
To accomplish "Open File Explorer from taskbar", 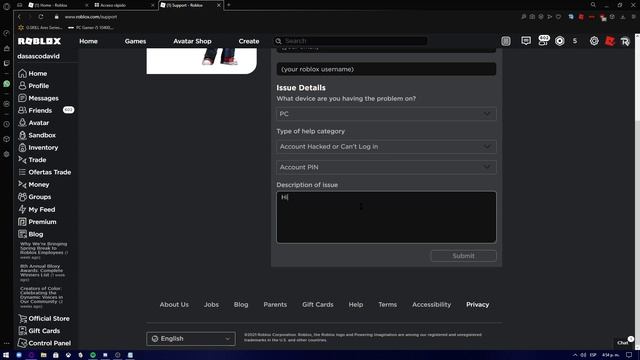I will coord(43,355).
